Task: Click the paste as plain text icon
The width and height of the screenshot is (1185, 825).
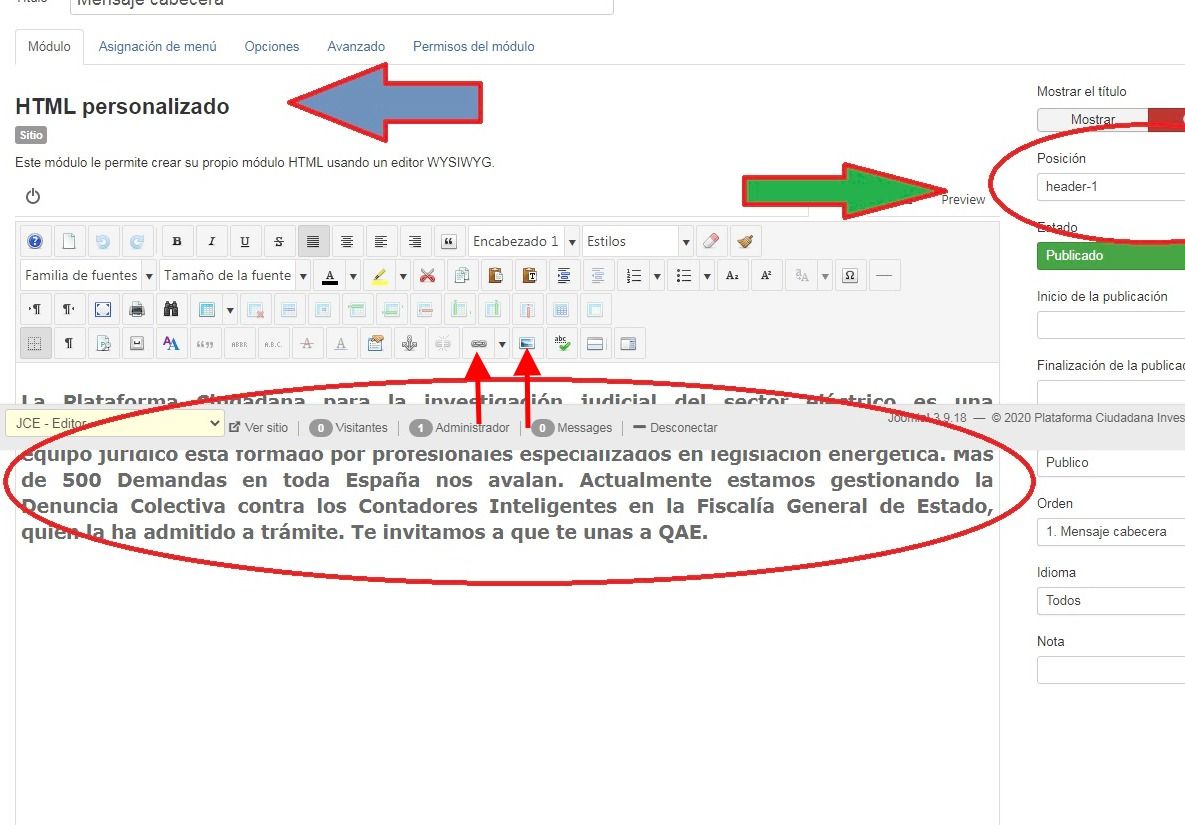Action: (530, 276)
